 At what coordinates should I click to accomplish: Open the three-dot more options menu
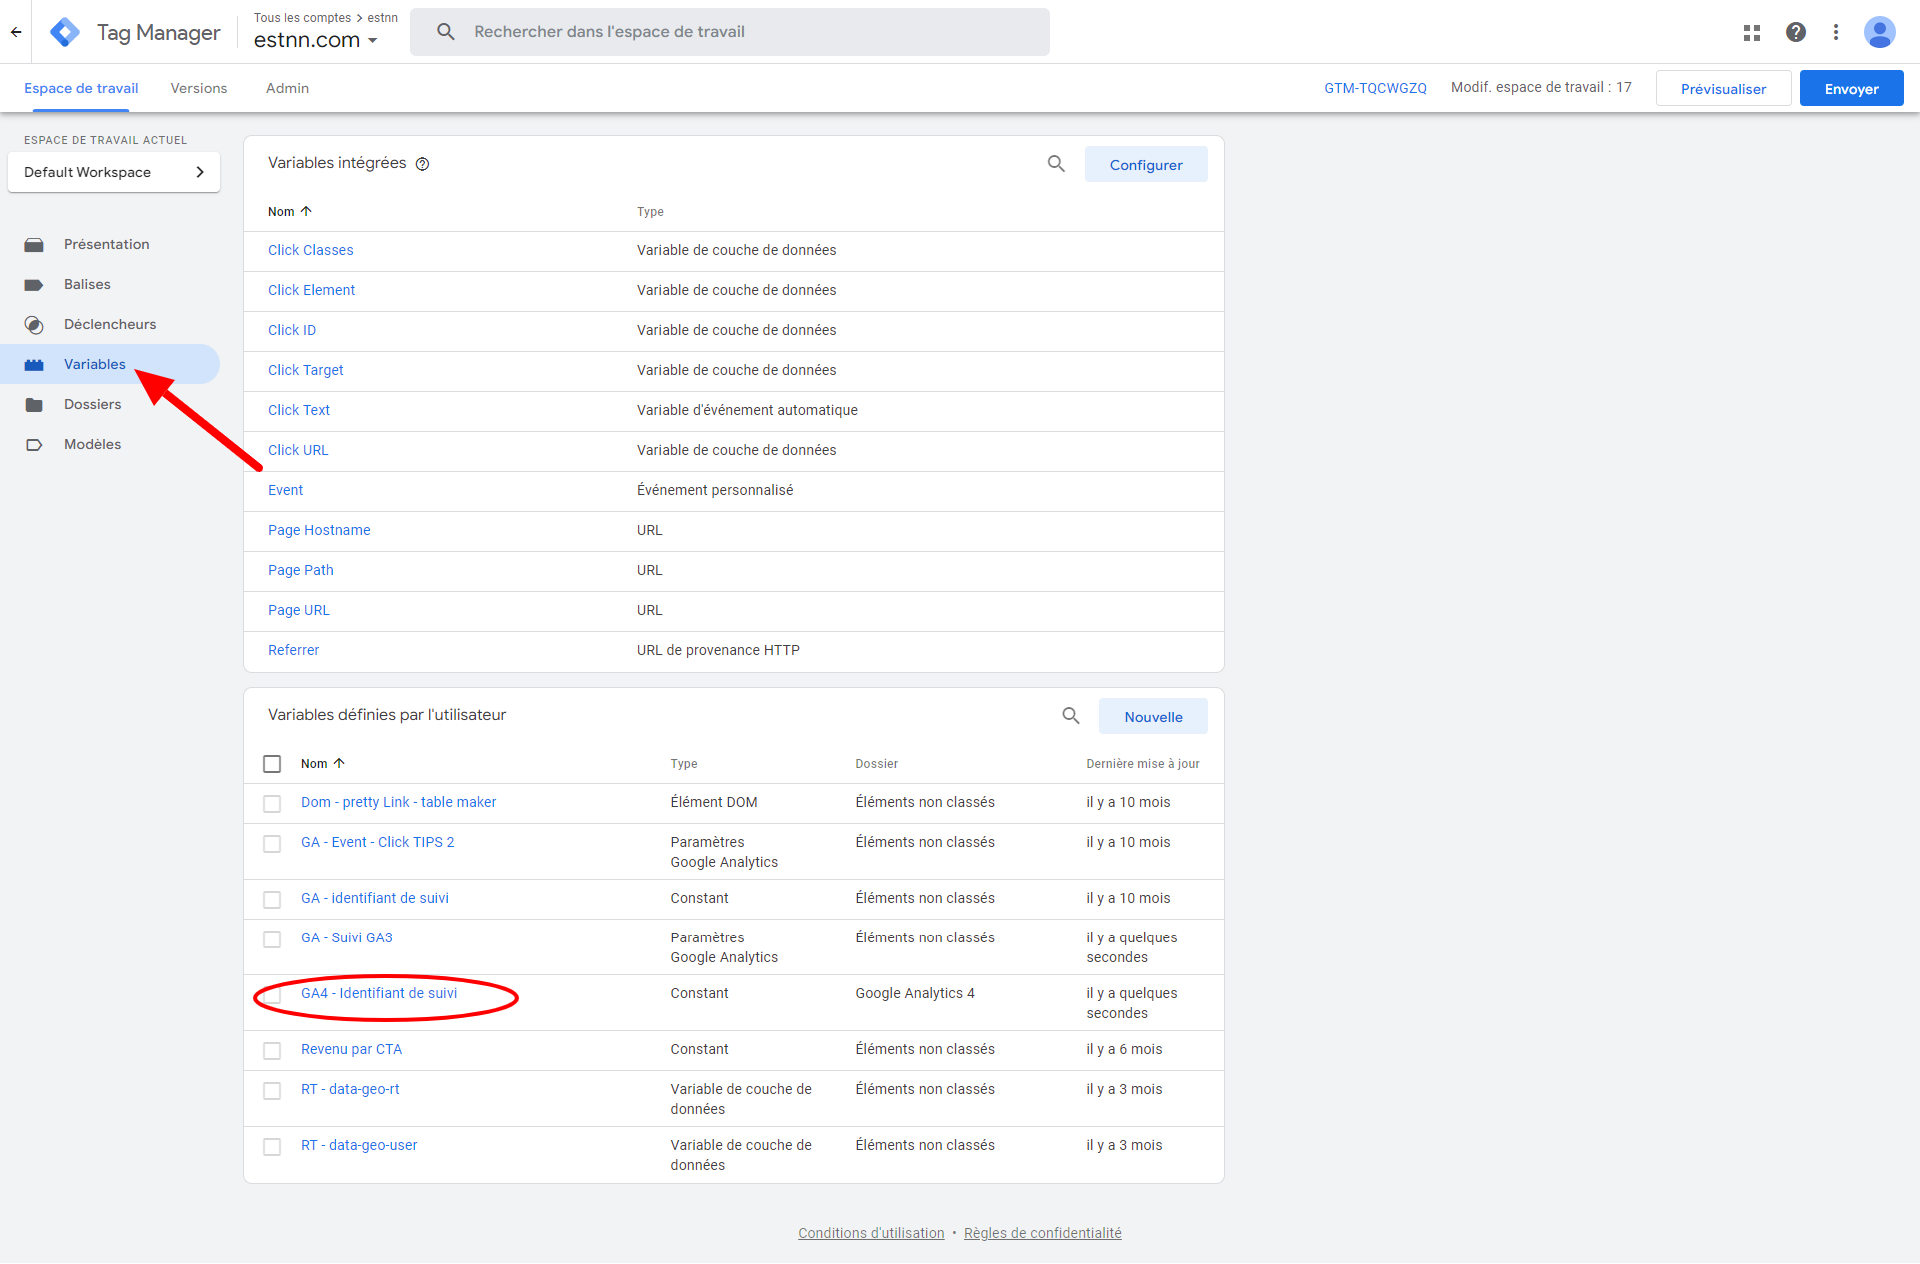coord(1835,32)
